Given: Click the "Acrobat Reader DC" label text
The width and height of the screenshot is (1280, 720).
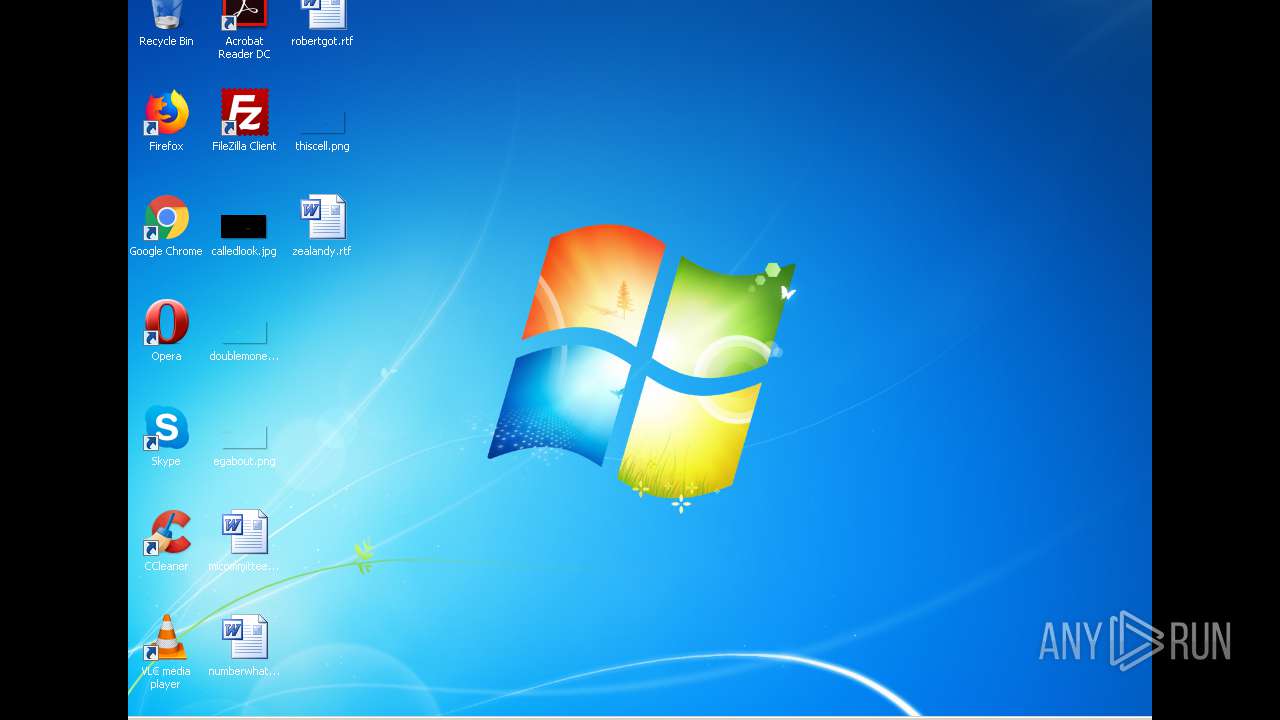Looking at the screenshot, I should pos(244,47).
